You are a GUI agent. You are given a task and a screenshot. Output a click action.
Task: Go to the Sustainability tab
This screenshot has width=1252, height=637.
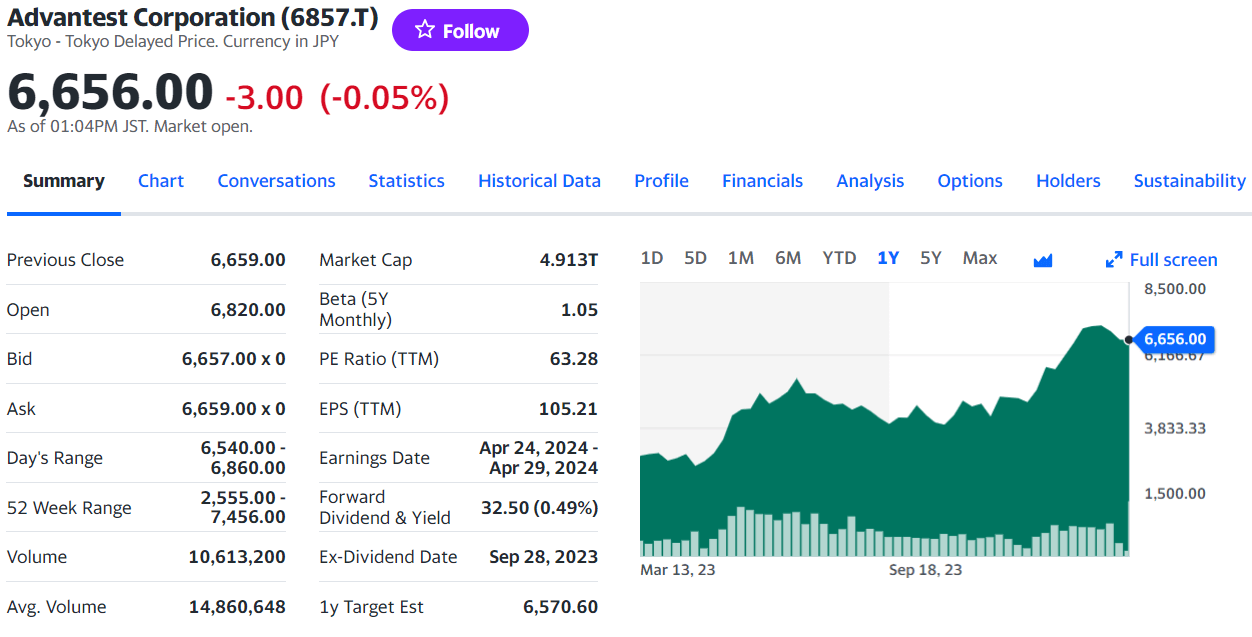(1189, 181)
